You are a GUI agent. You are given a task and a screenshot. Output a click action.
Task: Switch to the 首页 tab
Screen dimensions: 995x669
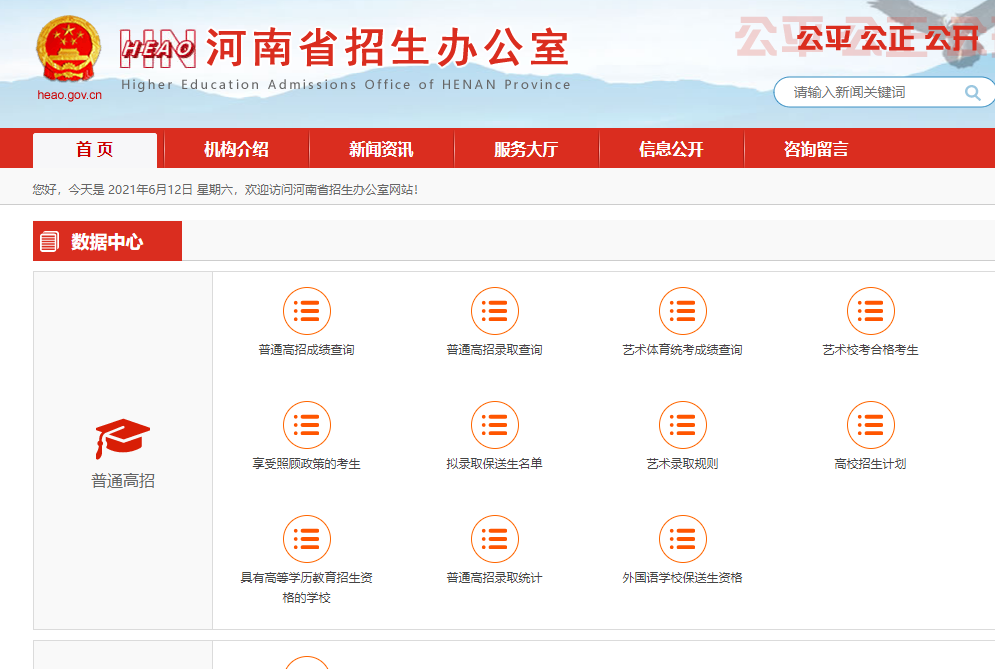pos(95,150)
